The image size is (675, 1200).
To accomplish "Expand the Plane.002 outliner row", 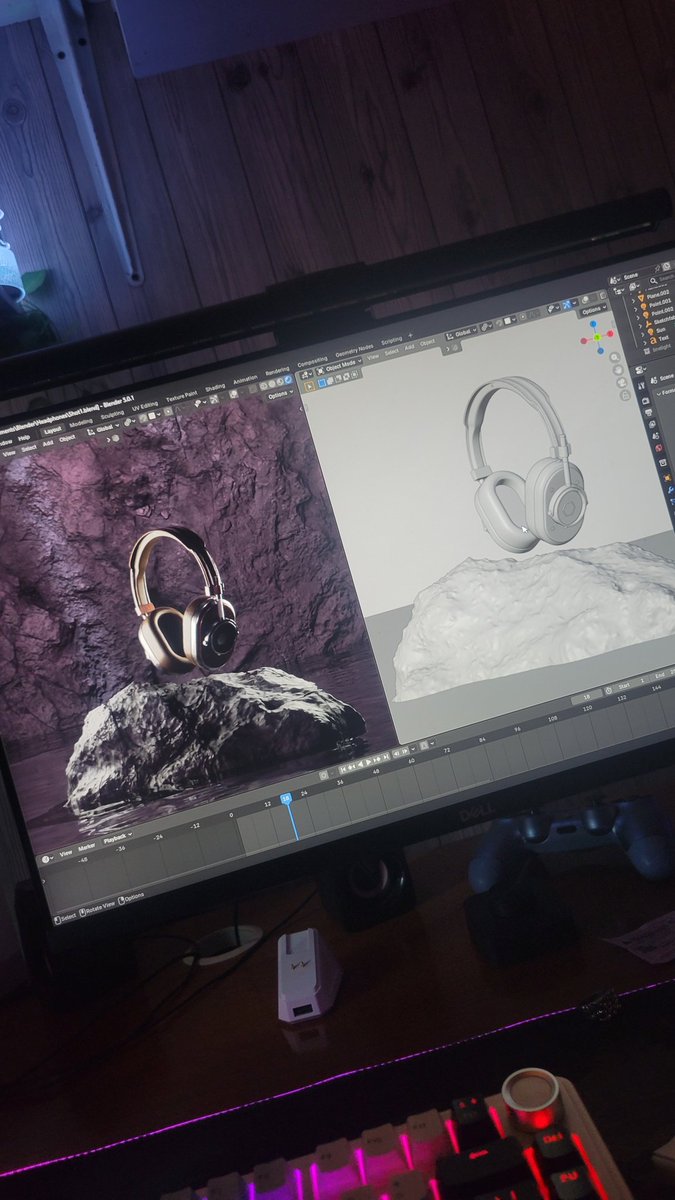I will (x=634, y=299).
